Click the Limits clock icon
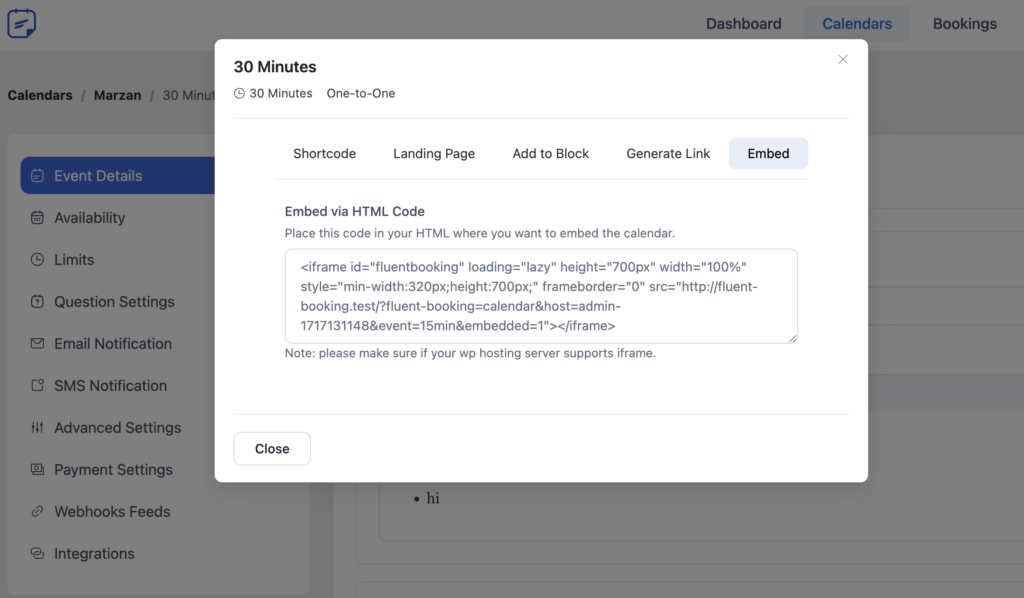Image resolution: width=1024 pixels, height=598 pixels. coord(37,260)
